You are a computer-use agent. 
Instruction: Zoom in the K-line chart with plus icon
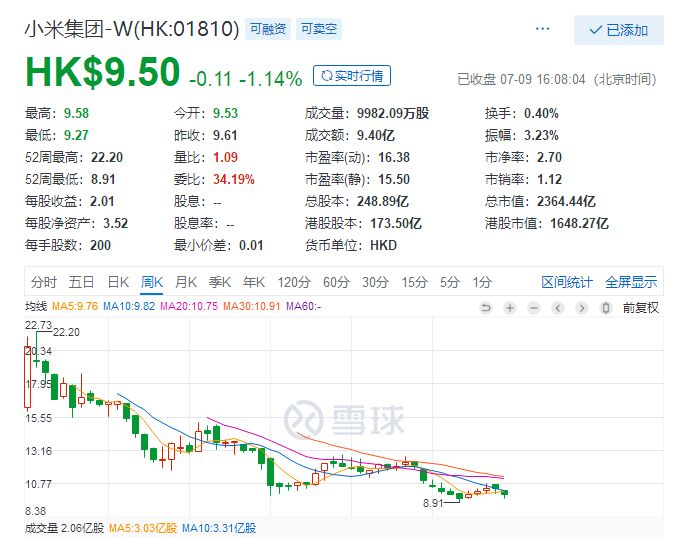pyautogui.click(x=510, y=308)
